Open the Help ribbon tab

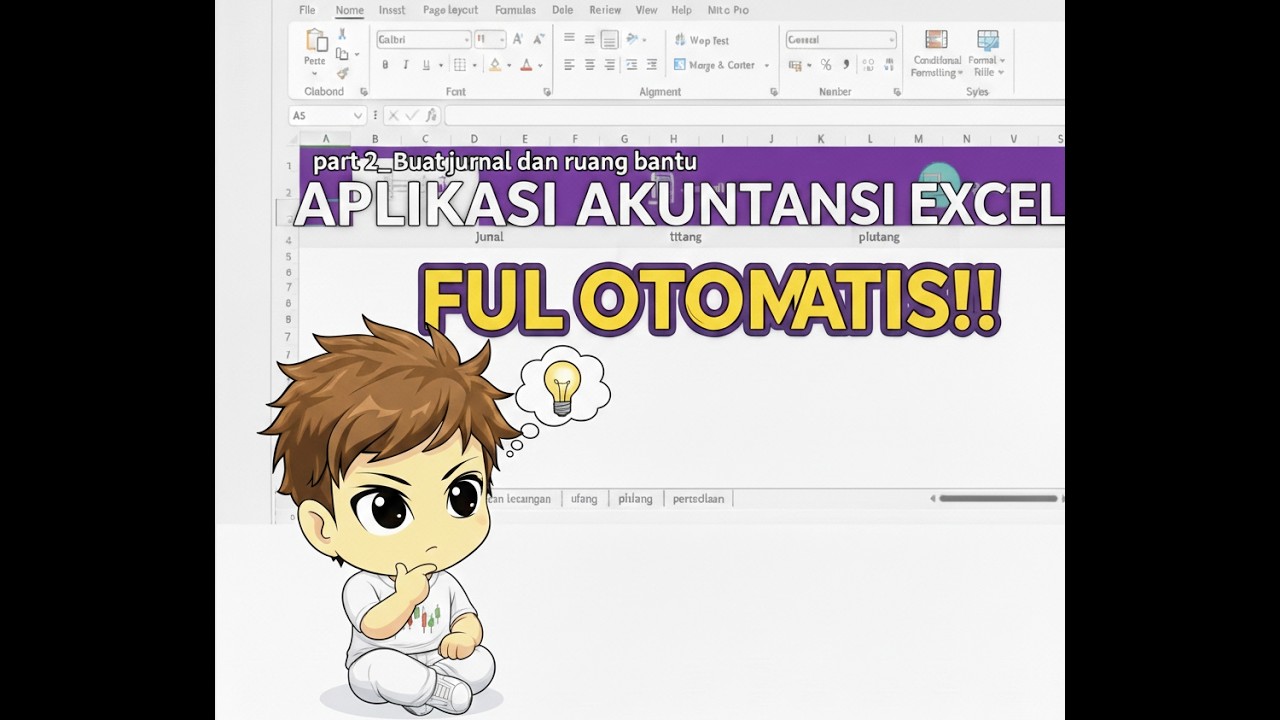681,10
